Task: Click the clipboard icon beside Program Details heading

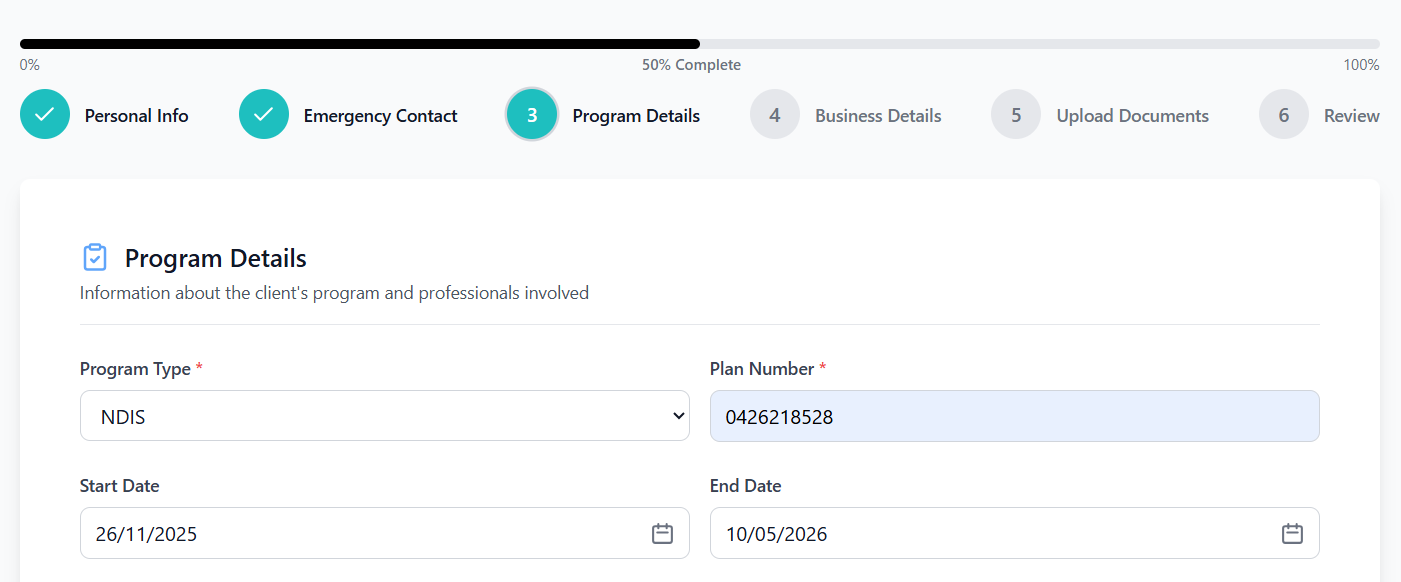Action: click(94, 258)
